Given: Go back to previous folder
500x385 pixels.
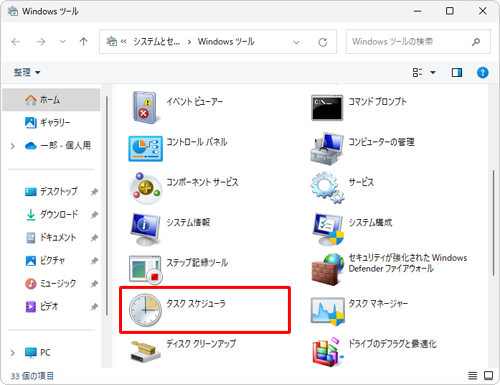Looking at the screenshot, I should tap(16, 42).
